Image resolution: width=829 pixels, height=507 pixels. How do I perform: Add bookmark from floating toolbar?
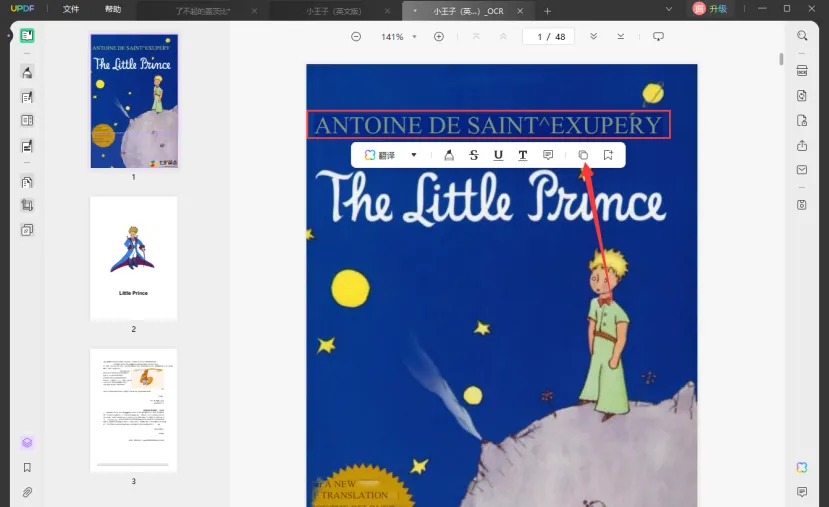(x=608, y=155)
